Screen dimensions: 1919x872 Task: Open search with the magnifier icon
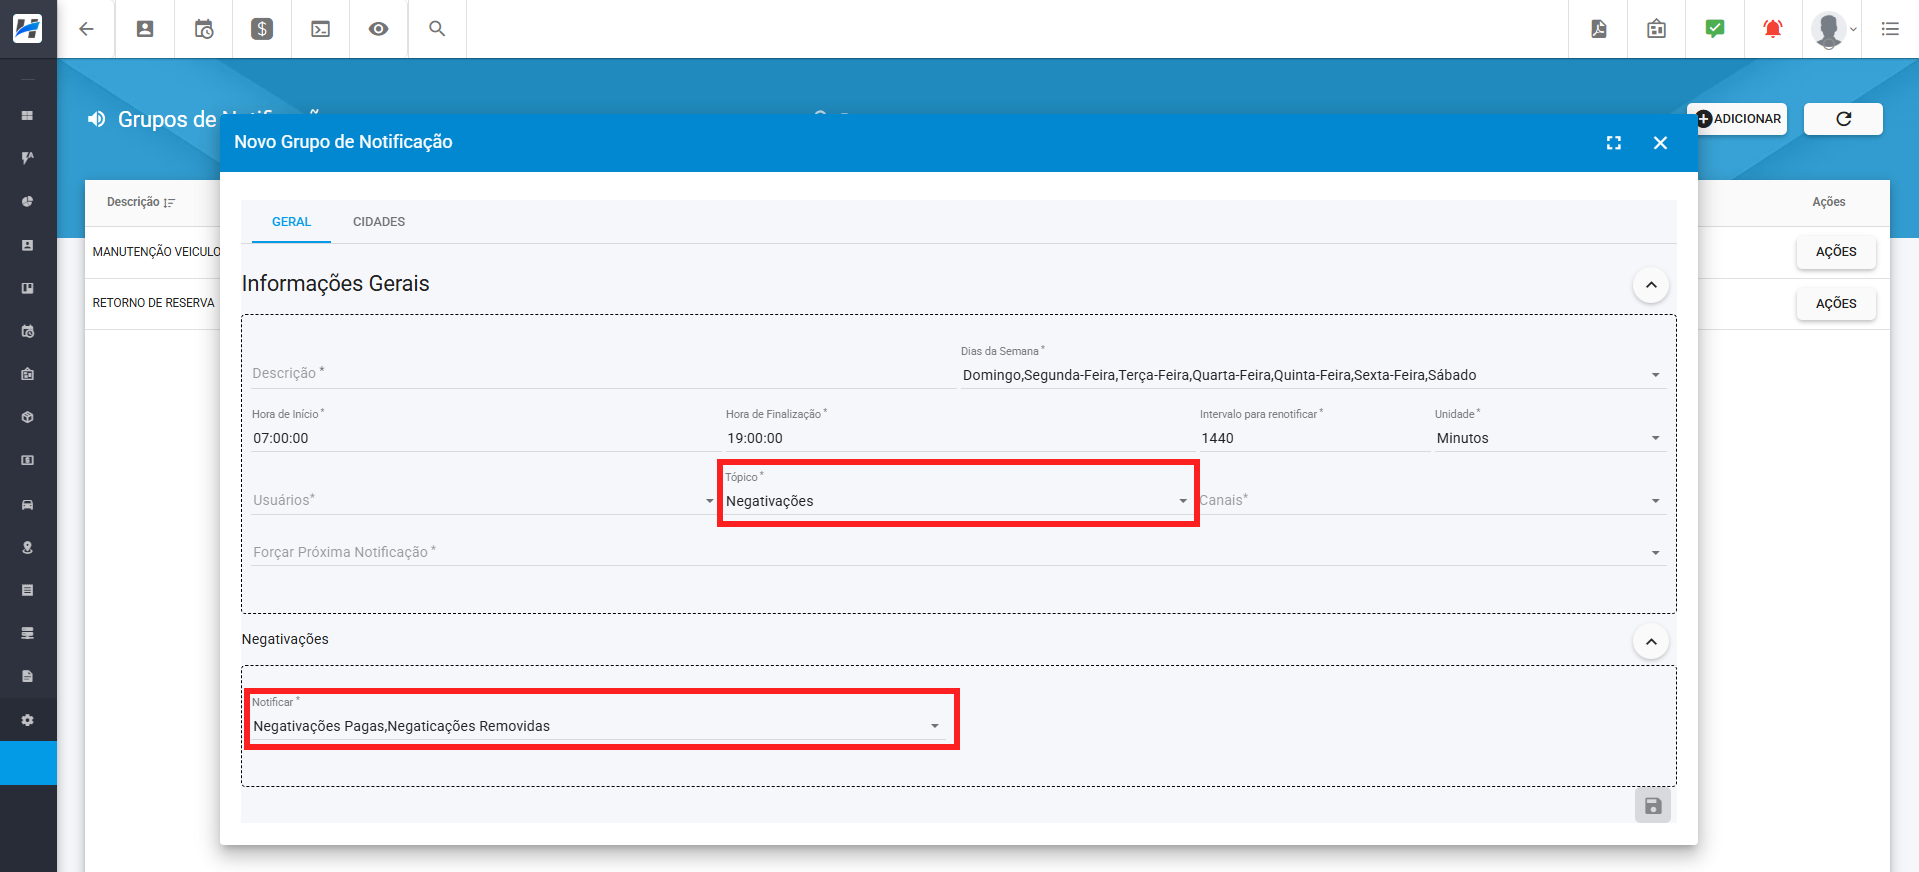tap(437, 29)
